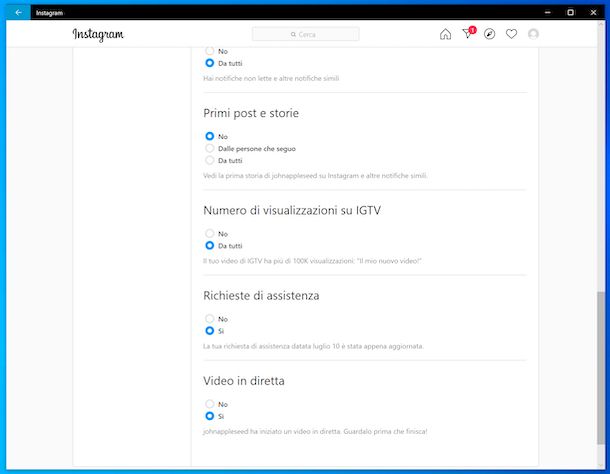Select 'No' under Numero di visualizzazioni su IGTV
Image resolution: width=610 pixels, height=474 pixels.
point(210,233)
